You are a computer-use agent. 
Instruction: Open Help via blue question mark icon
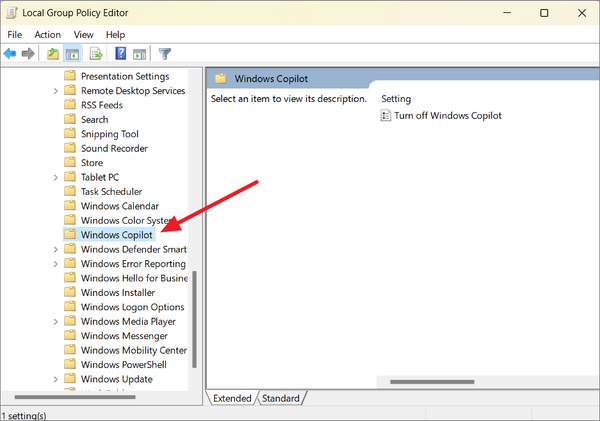pos(121,53)
